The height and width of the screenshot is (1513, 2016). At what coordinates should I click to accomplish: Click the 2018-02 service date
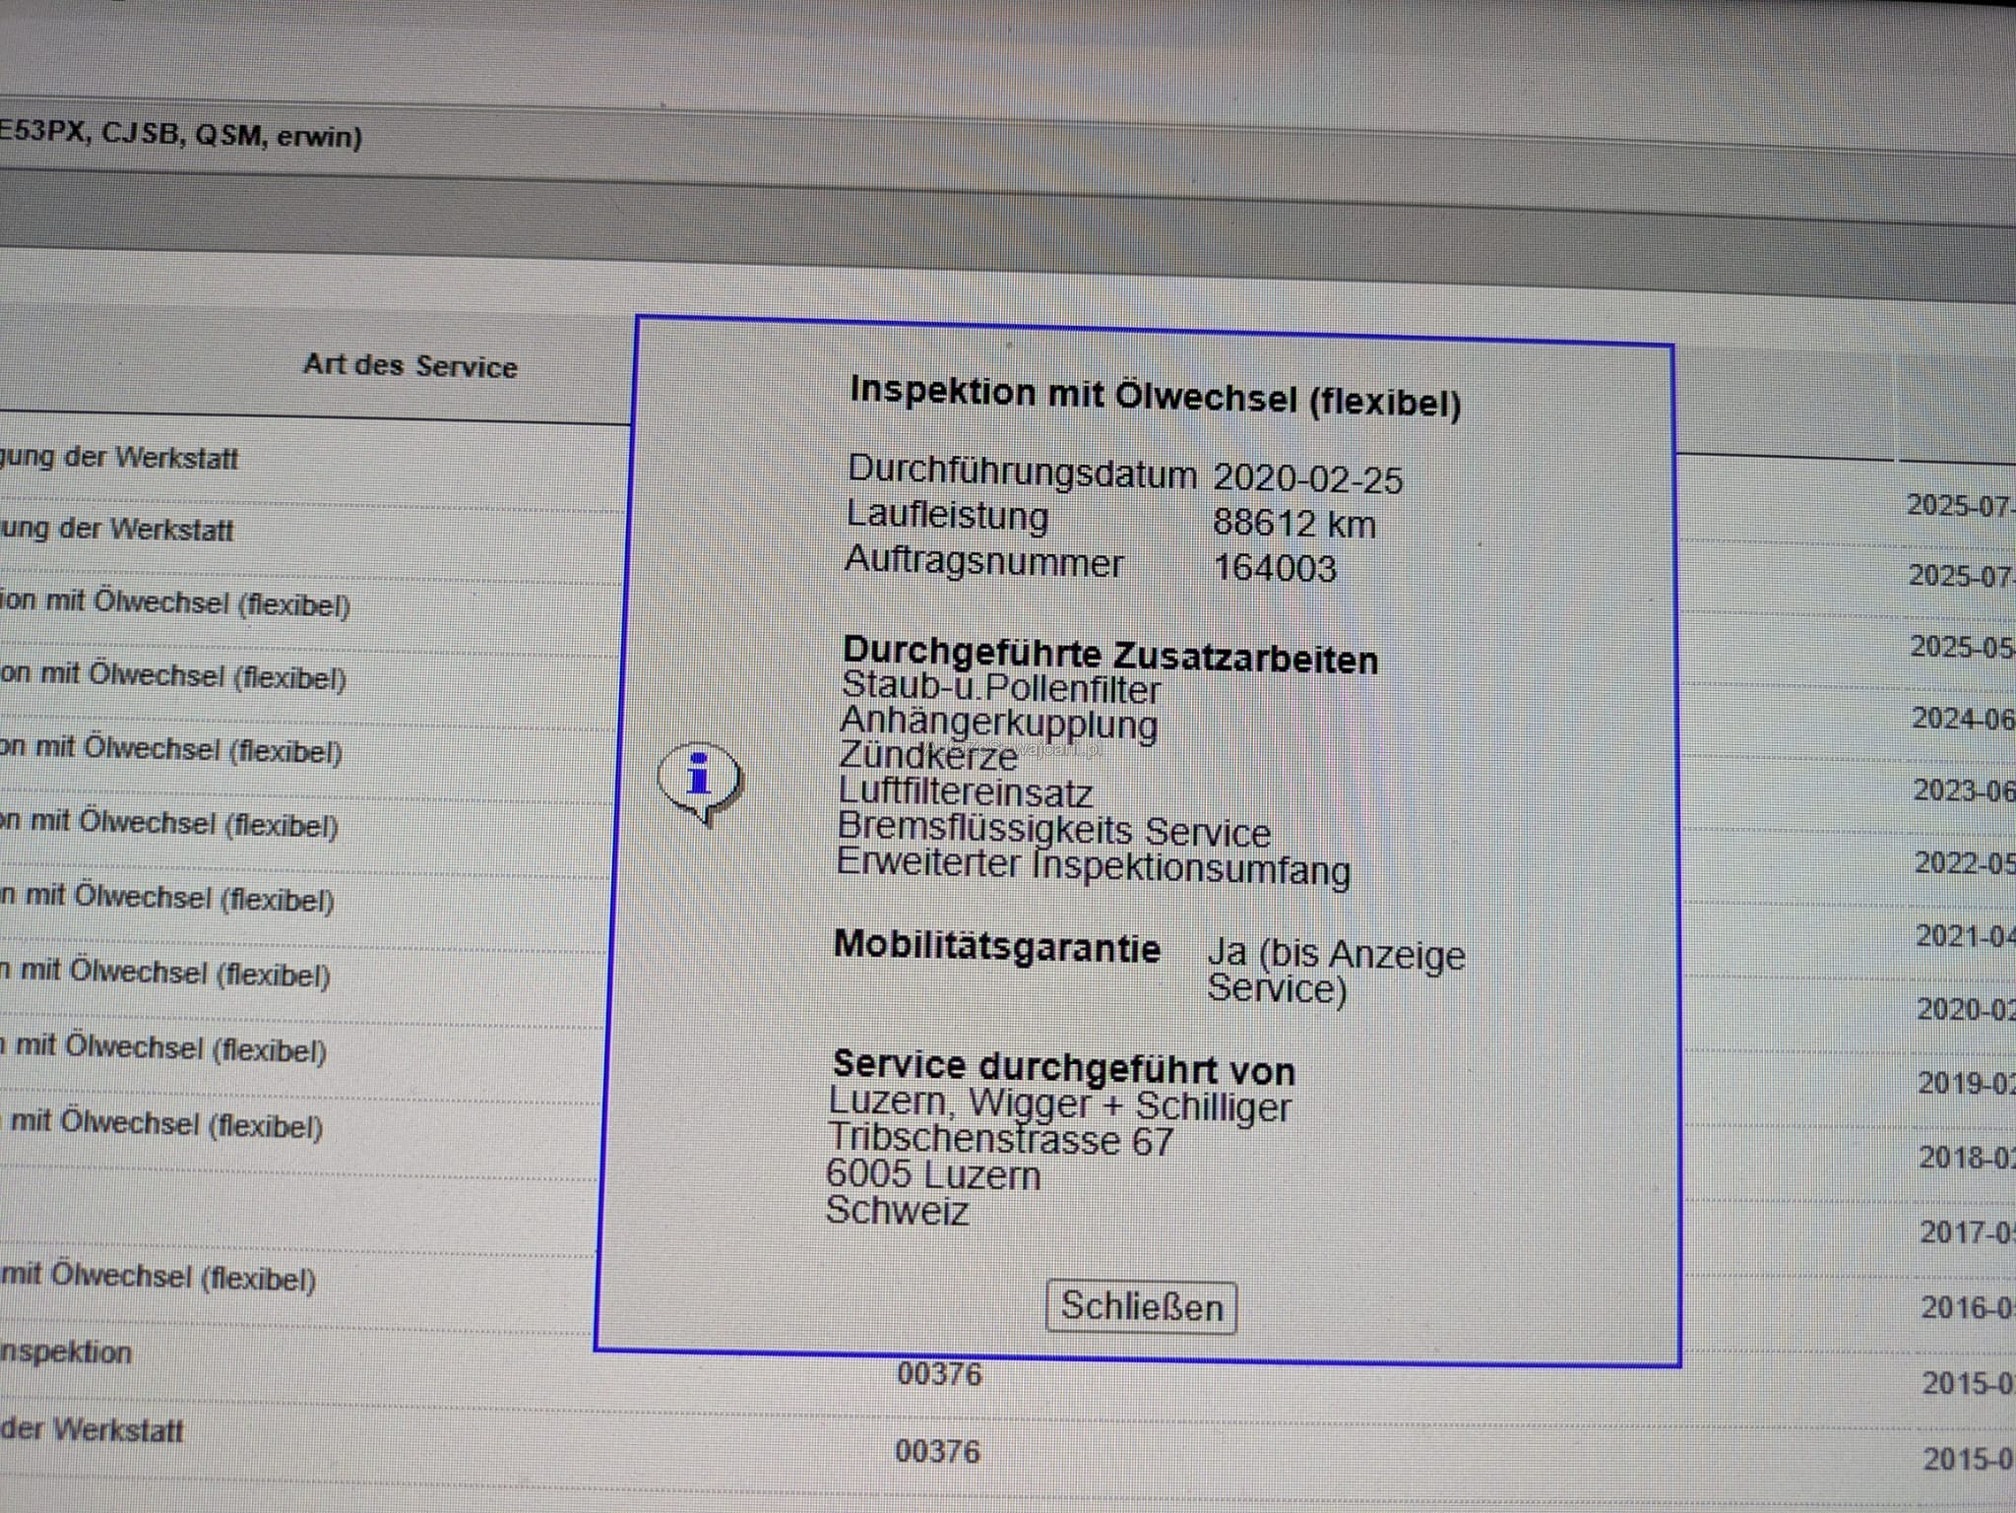click(x=1967, y=1157)
